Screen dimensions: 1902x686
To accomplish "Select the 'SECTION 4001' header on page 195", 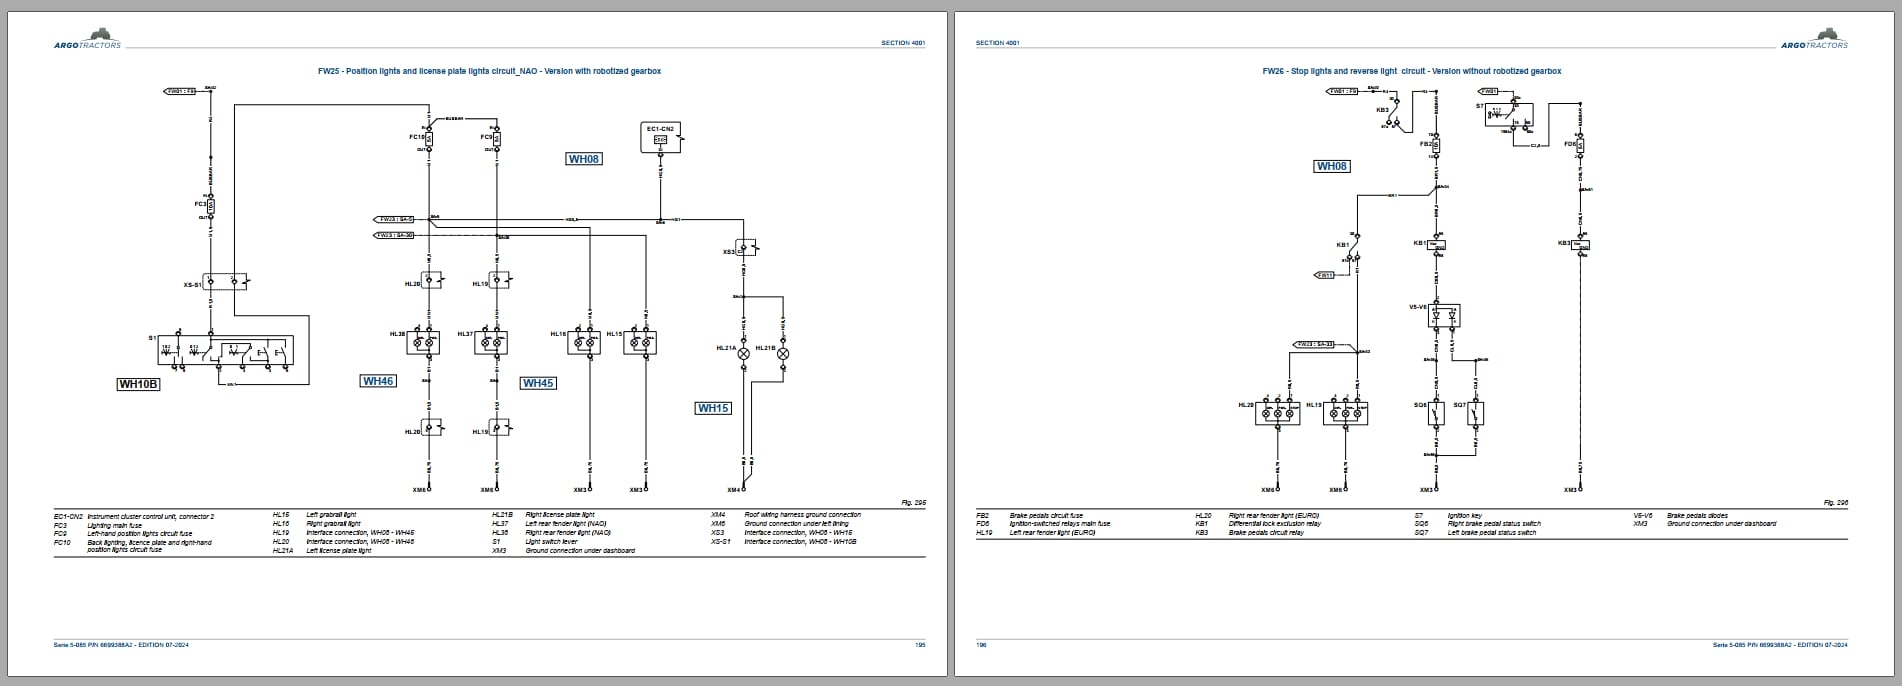I will (903, 43).
